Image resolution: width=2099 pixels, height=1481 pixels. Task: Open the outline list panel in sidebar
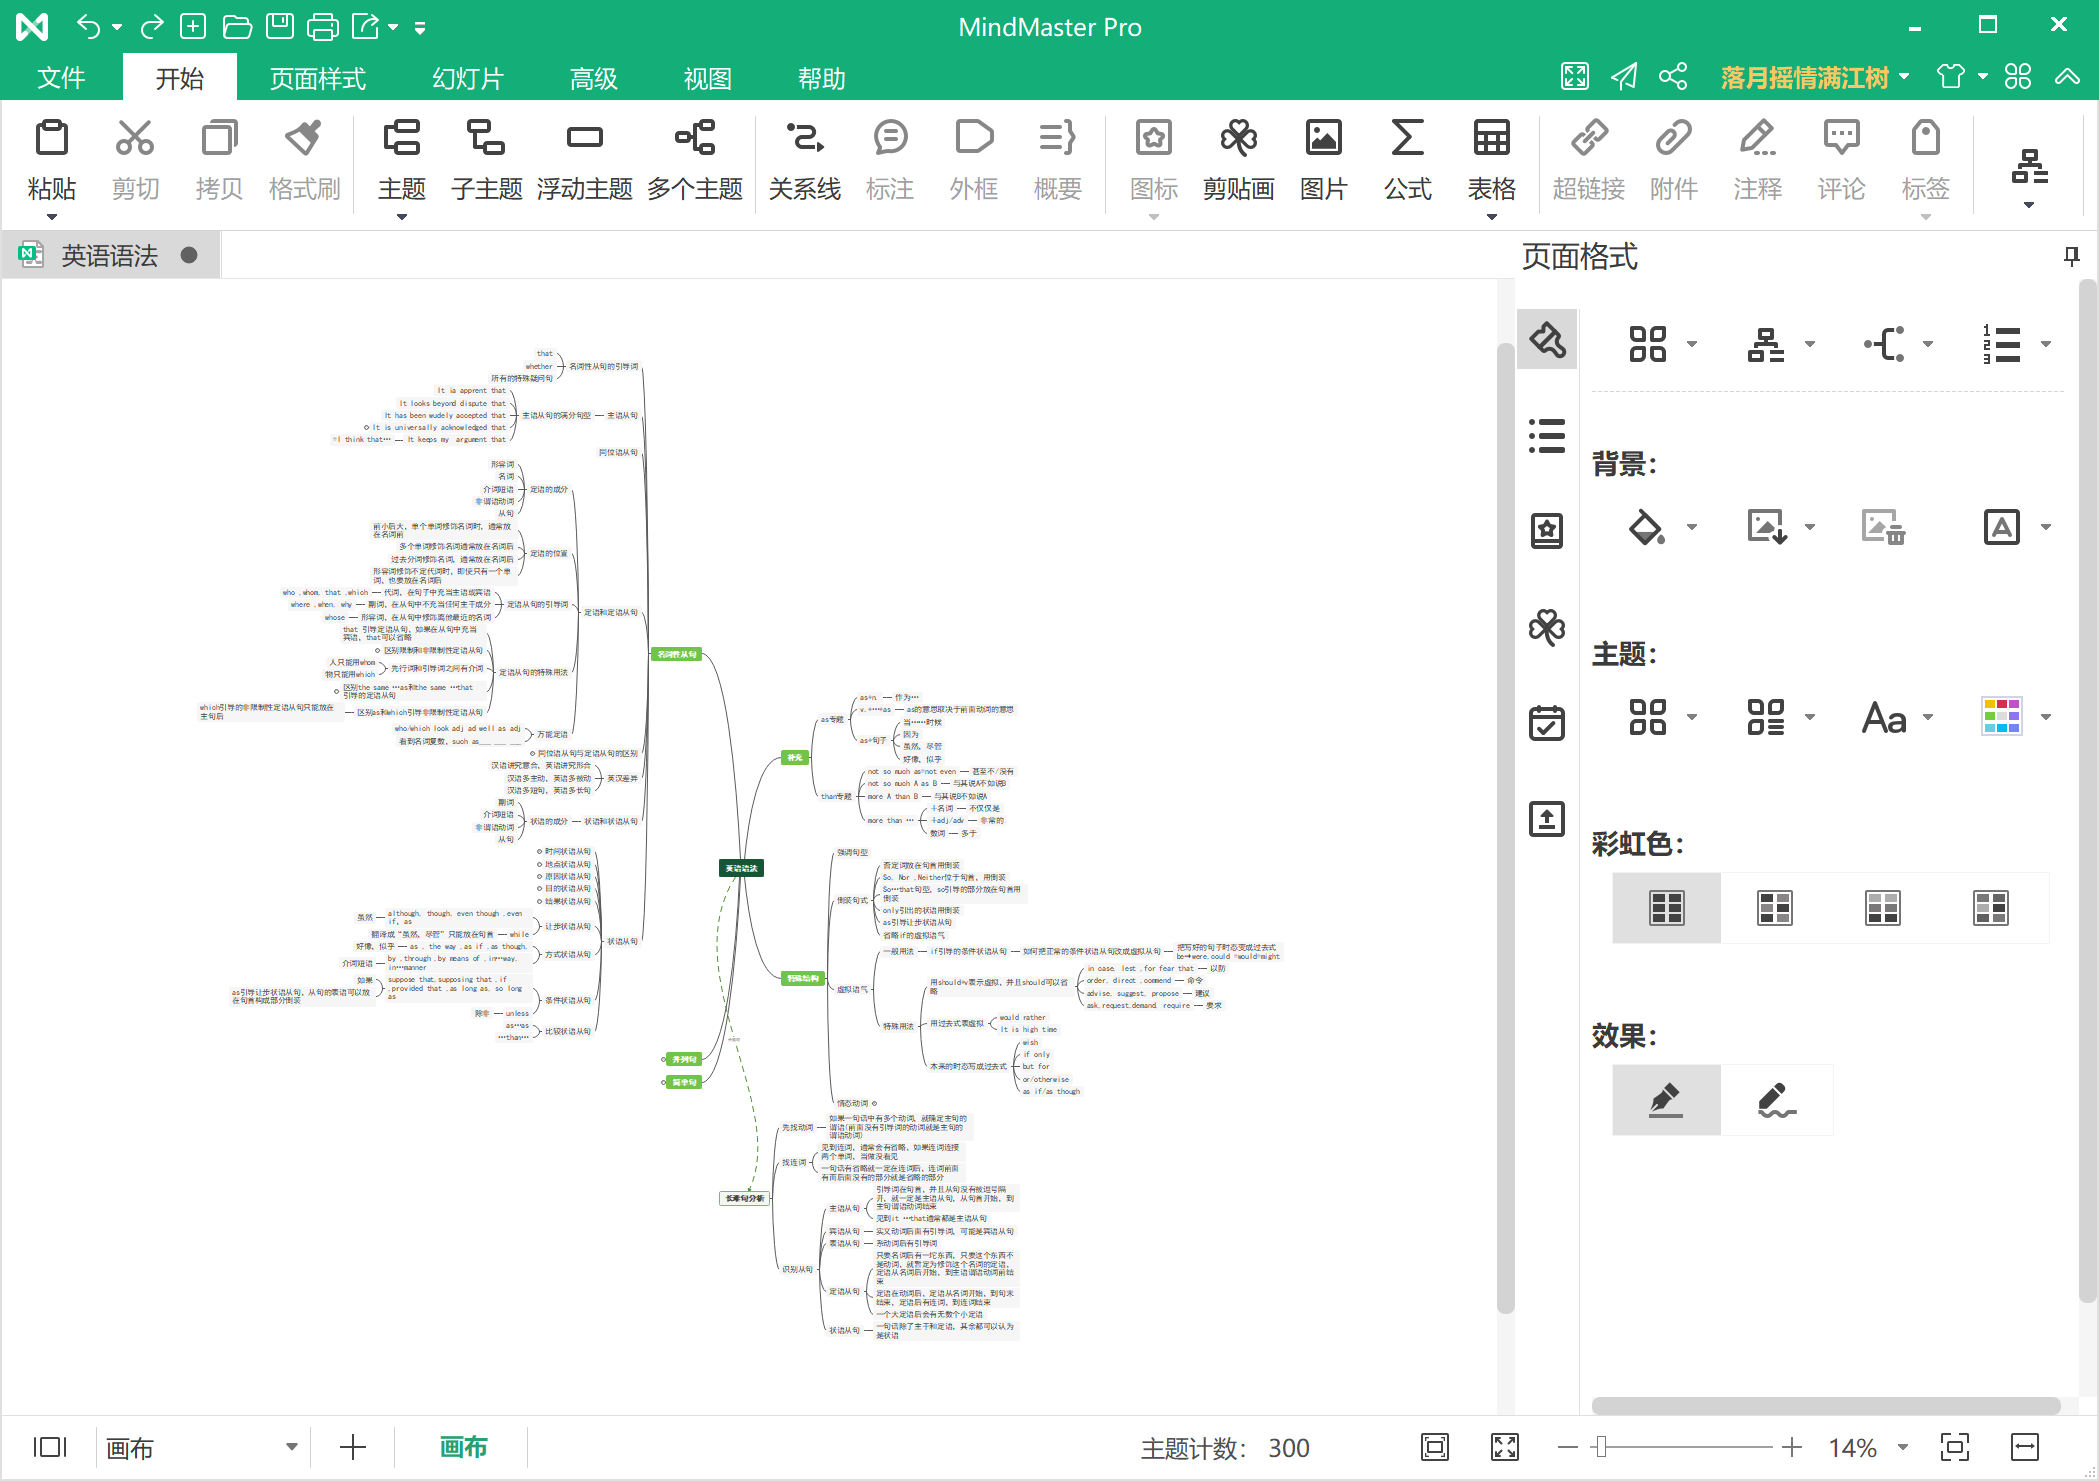(x=1547, y=435)
